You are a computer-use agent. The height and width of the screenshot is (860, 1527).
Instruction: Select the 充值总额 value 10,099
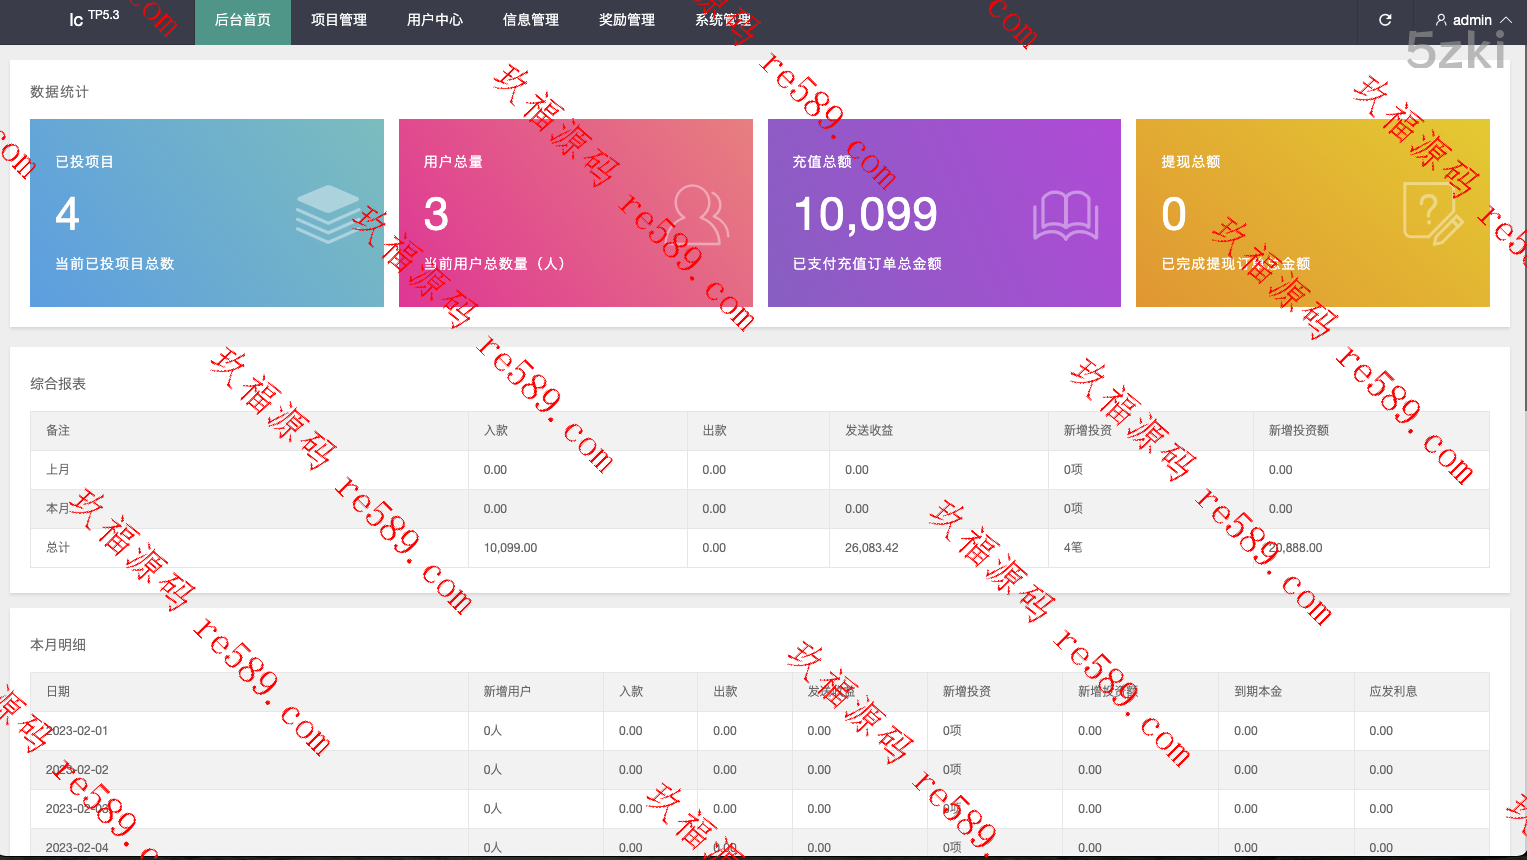point(865,214)
